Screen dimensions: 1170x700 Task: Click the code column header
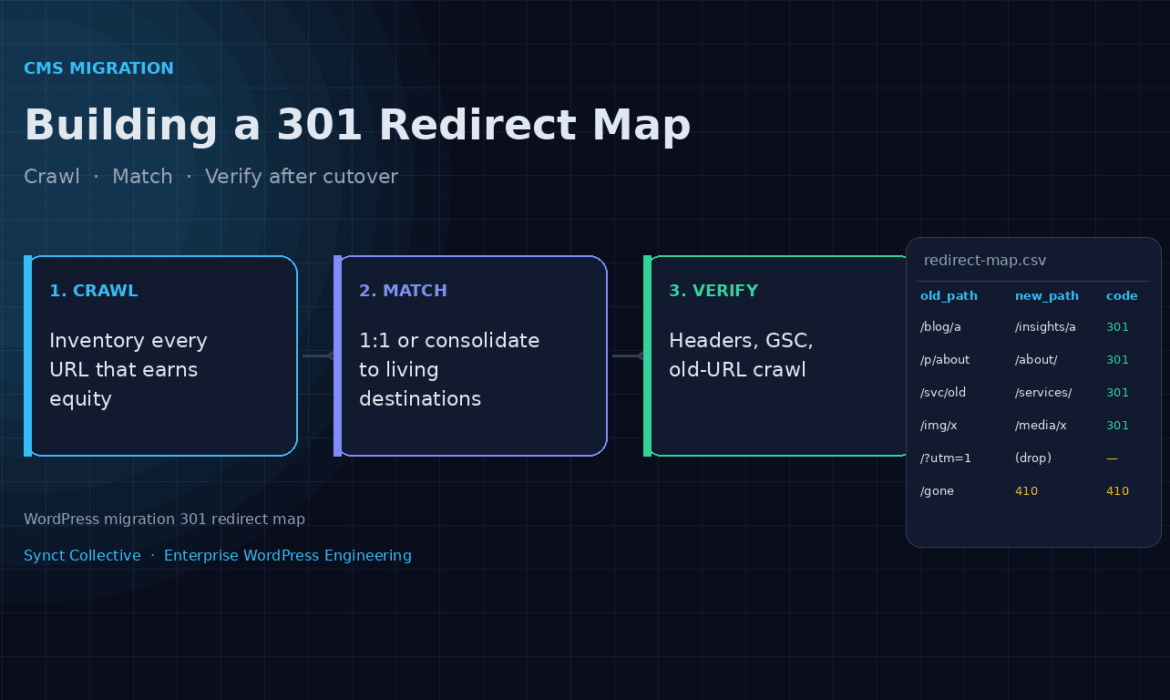[1121, 296]
